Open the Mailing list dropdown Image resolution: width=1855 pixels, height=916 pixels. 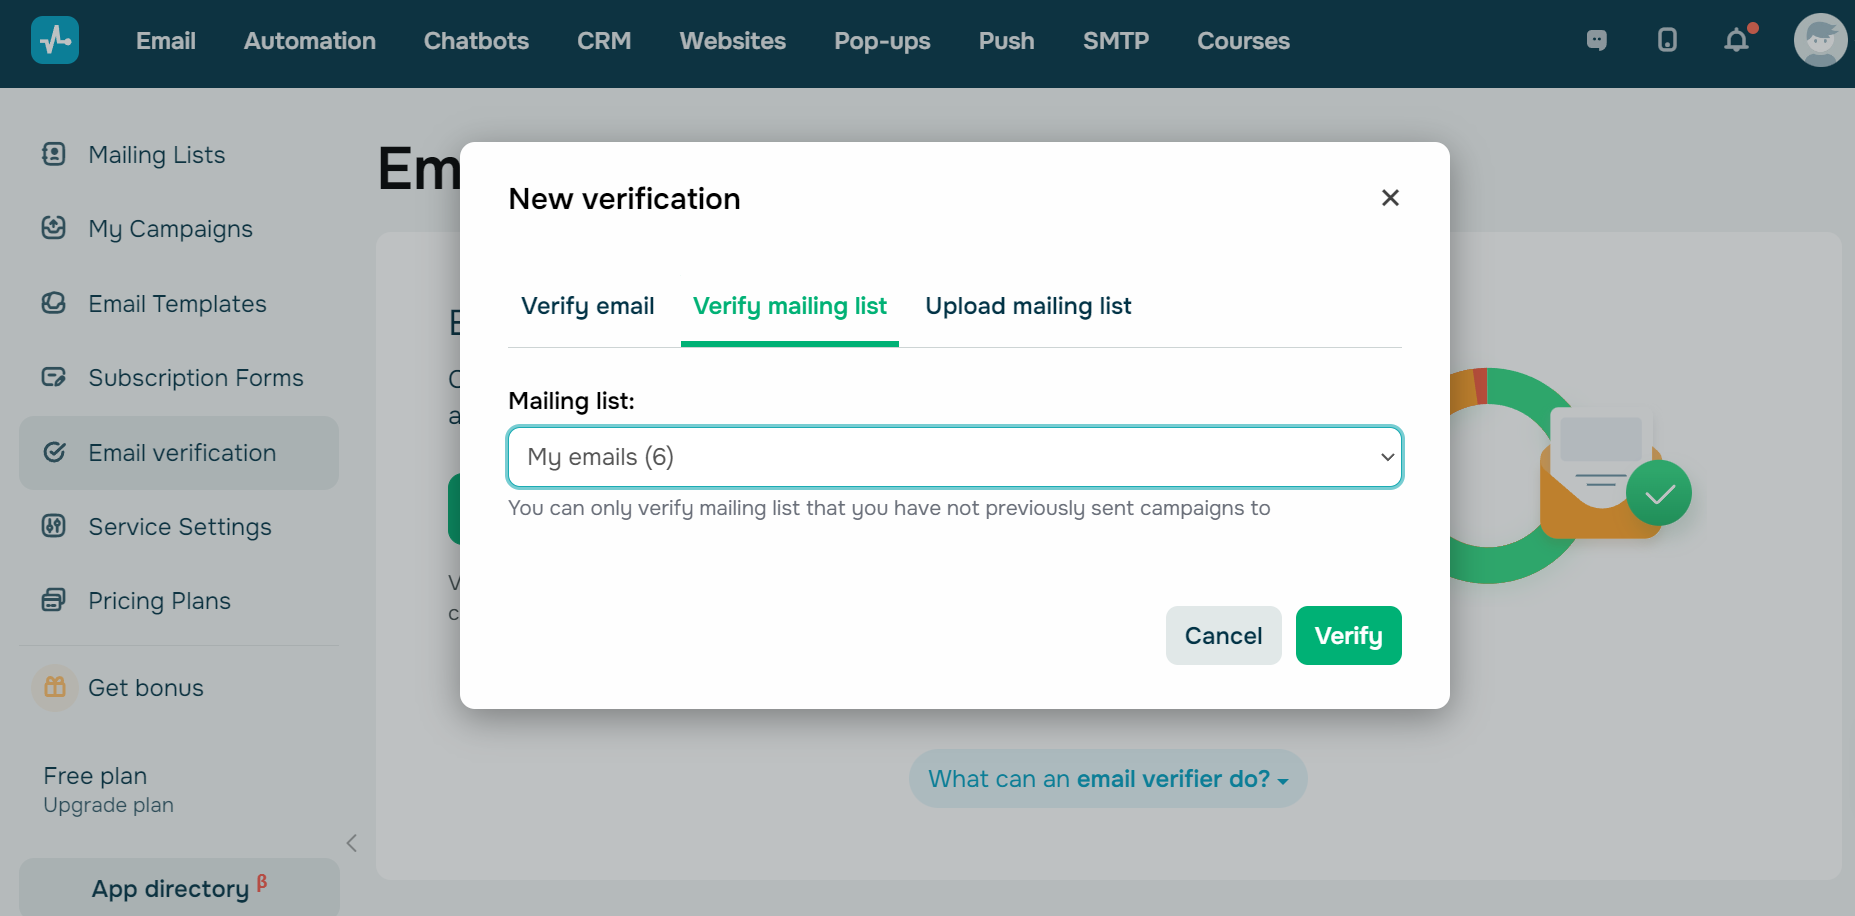pyautogui.click(x=955, y=457)
